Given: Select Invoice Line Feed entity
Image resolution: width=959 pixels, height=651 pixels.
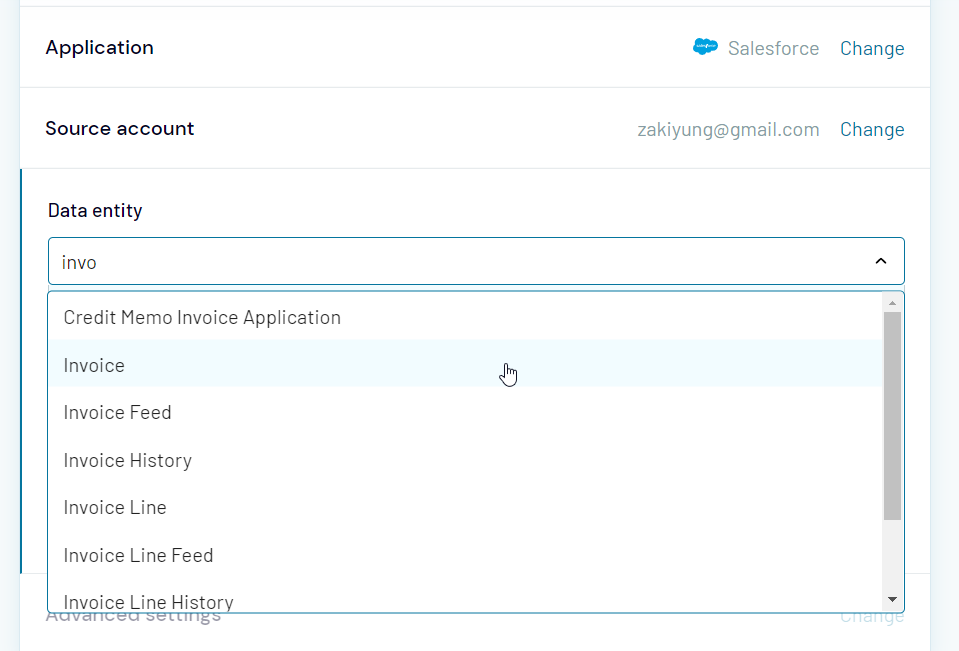Looking at the screenshot, I should click(138, 555).
